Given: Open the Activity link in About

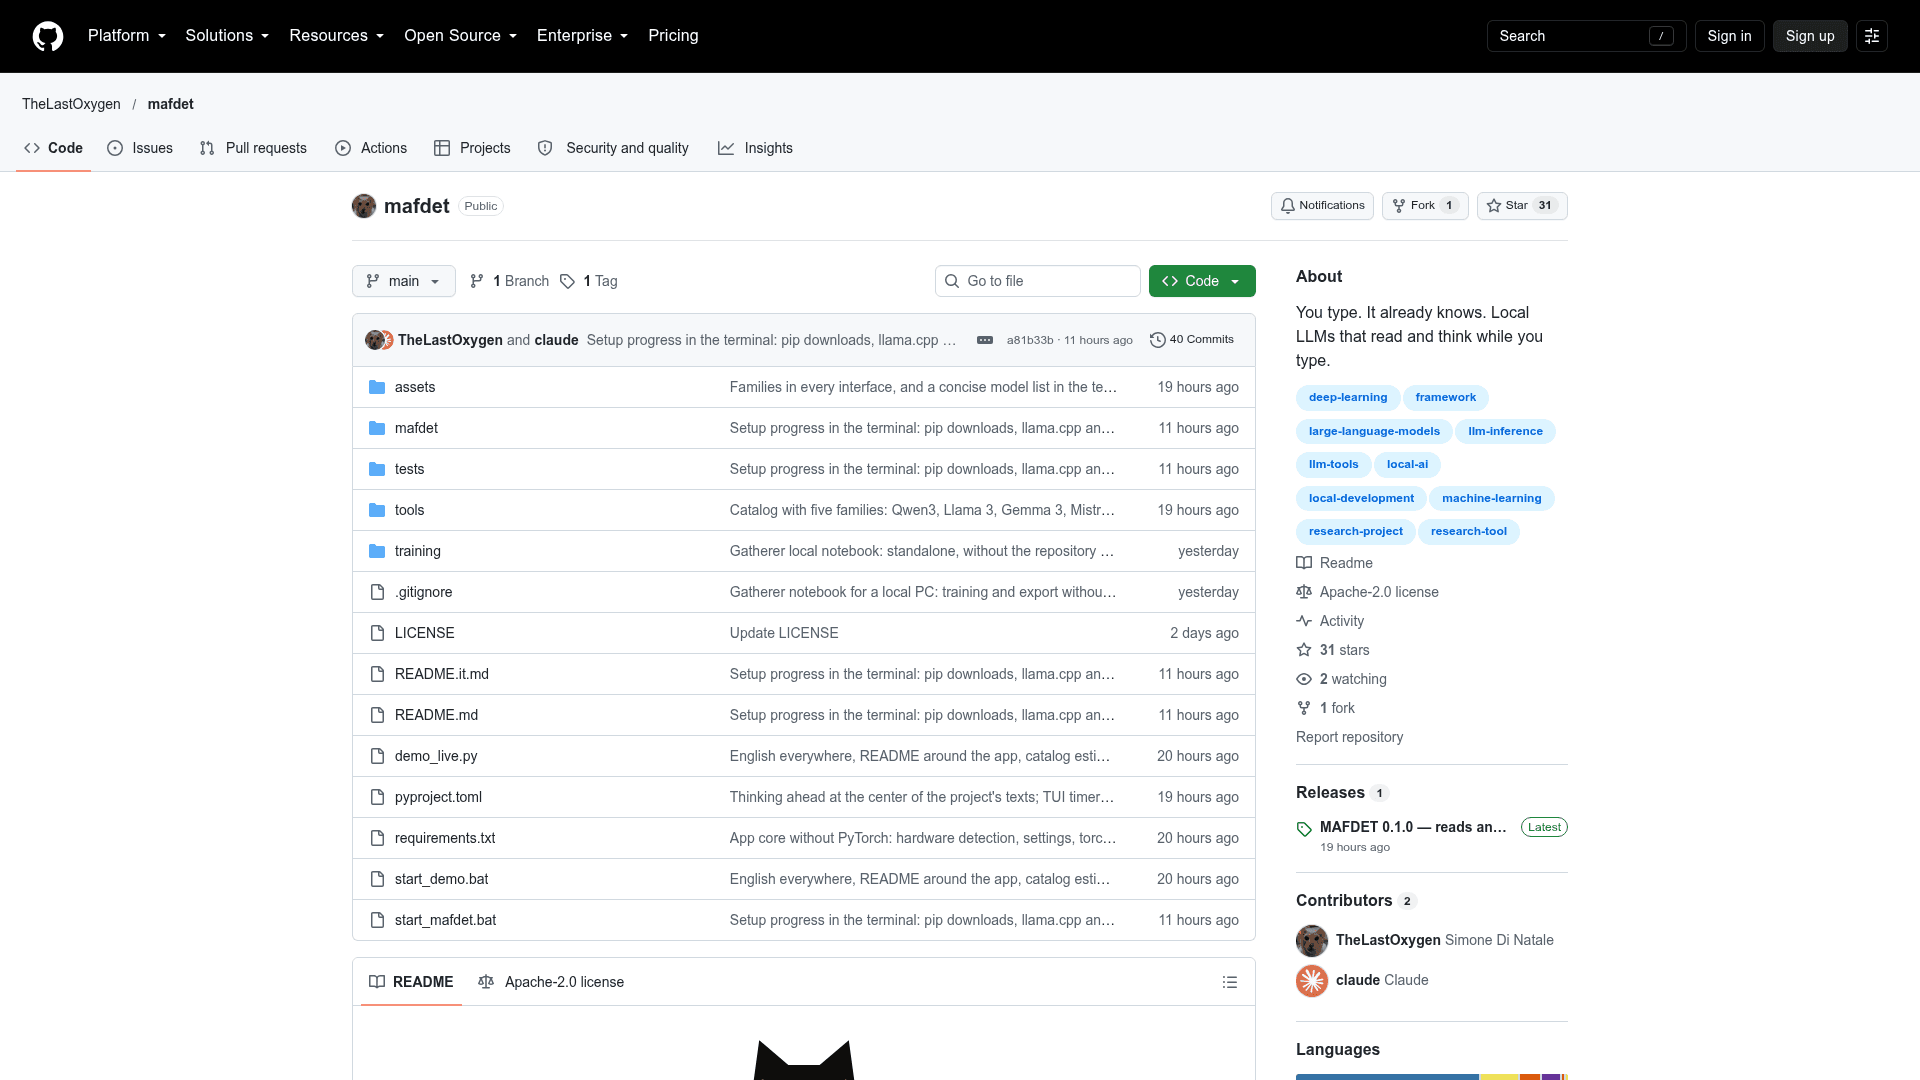Looking at the screenshot, I should tap(1330, 621).
